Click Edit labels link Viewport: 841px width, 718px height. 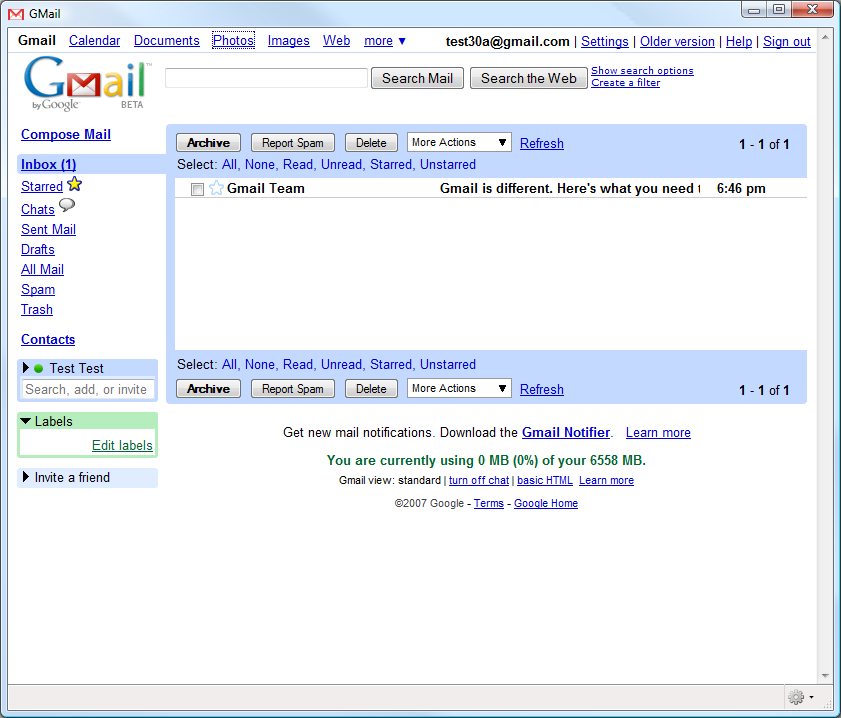tap(122, 446)
